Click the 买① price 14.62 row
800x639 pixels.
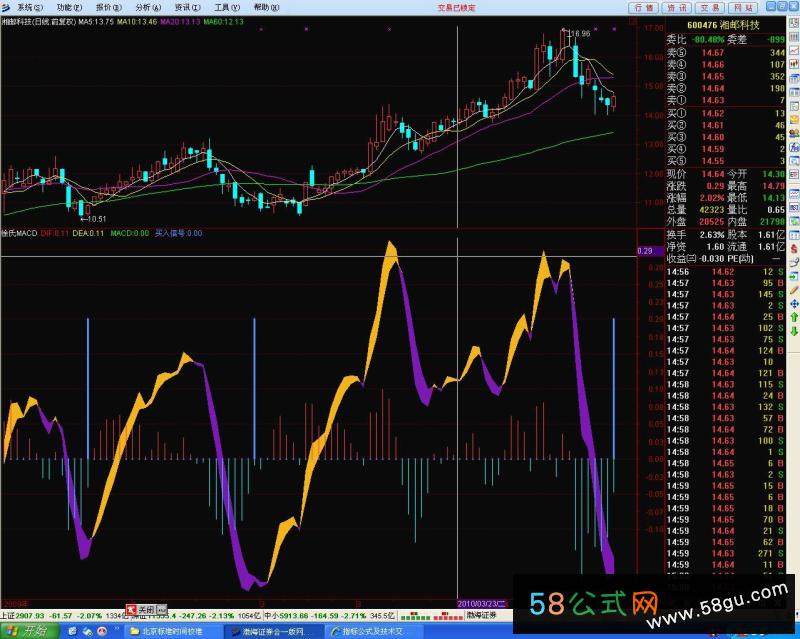[x=726, y=113]
